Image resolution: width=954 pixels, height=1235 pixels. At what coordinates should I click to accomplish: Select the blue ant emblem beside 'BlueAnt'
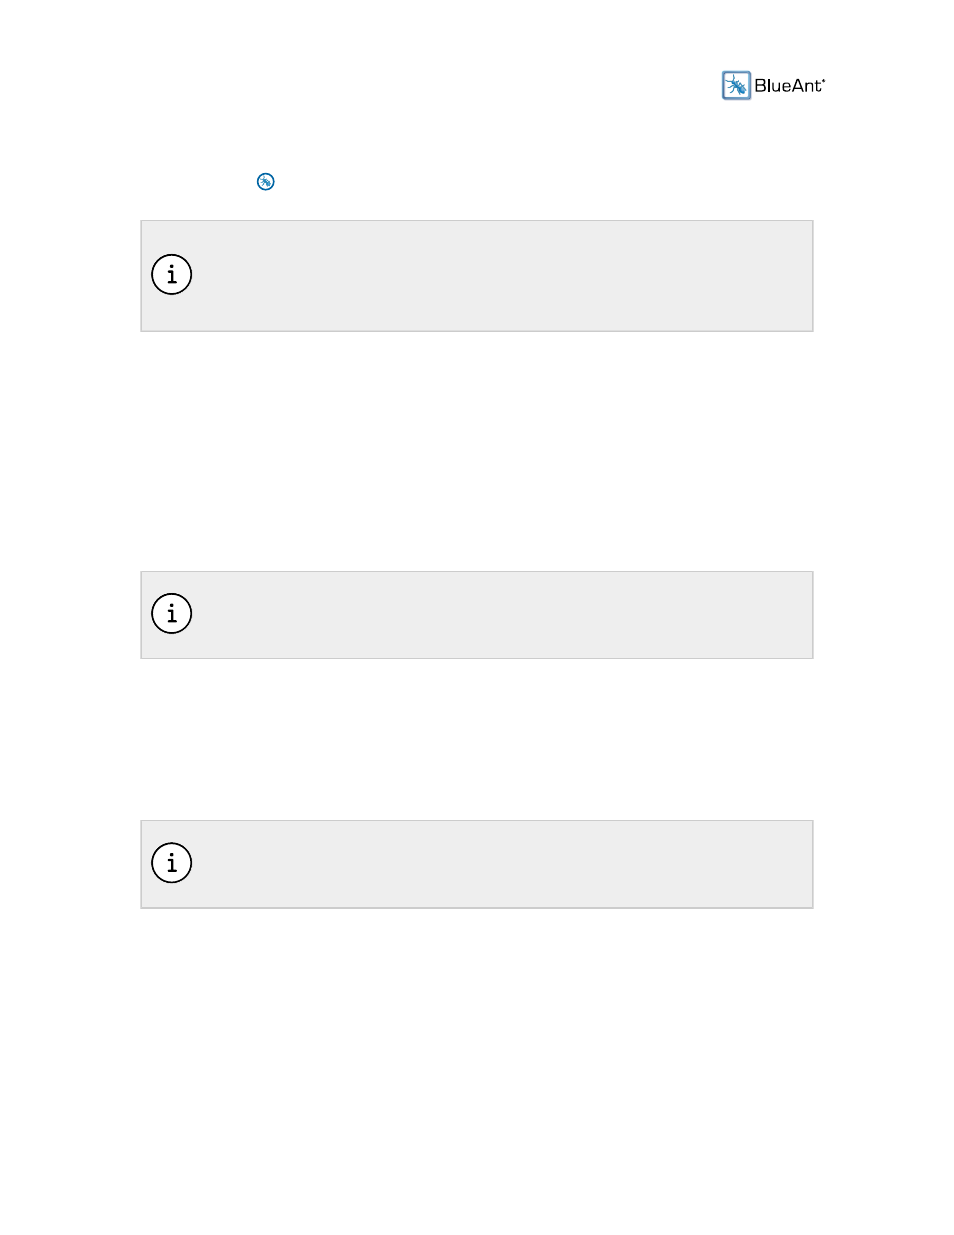(x=736, y=86)
